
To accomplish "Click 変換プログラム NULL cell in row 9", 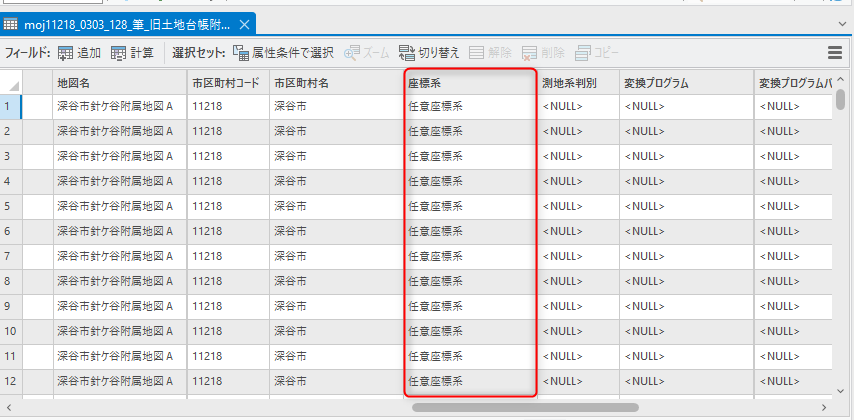I will pyautogui.click(x=687, y=306).
